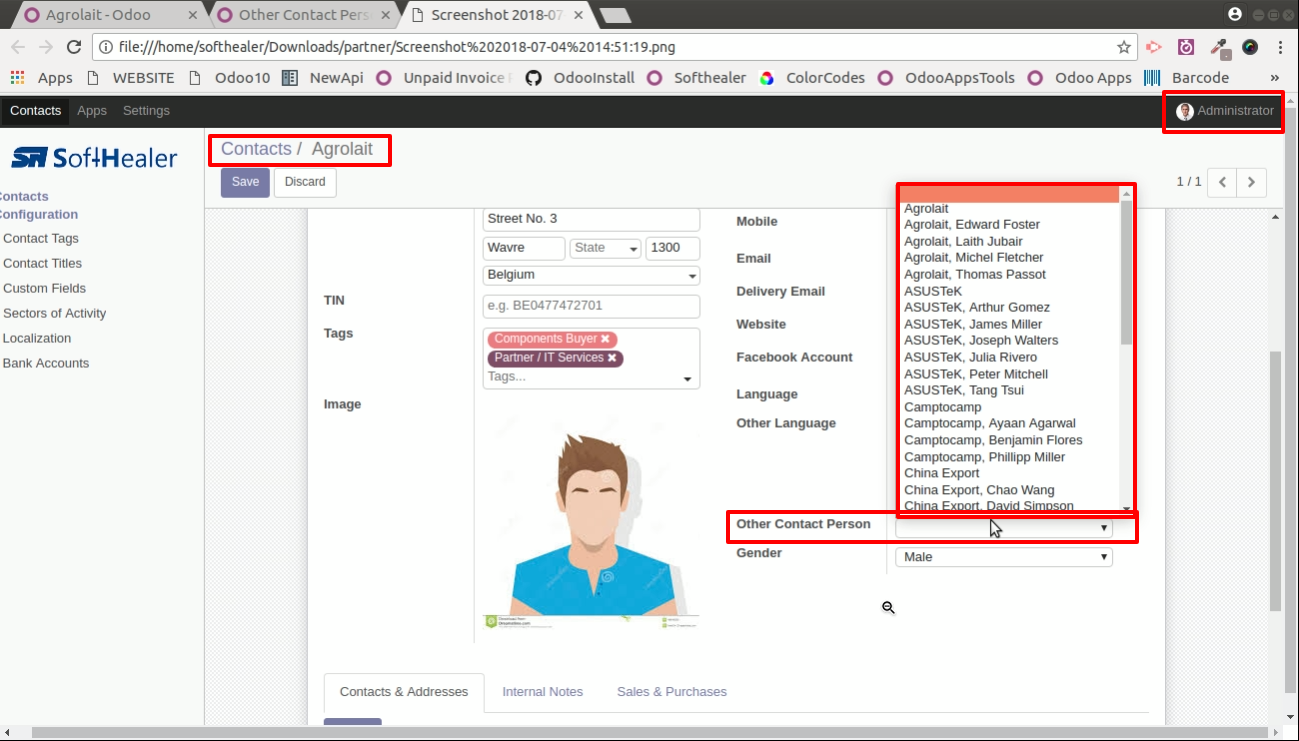Open the Chrome three-dot menu
Viewport: 1299px width, 741px height.
(x=1280, y=47)
